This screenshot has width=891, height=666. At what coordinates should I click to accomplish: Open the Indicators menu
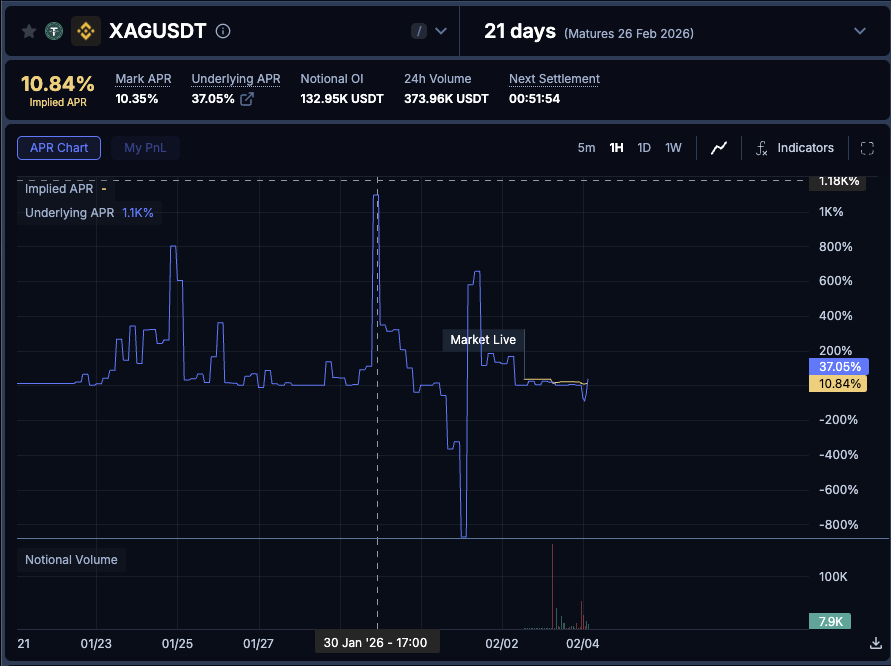[794, 148]
